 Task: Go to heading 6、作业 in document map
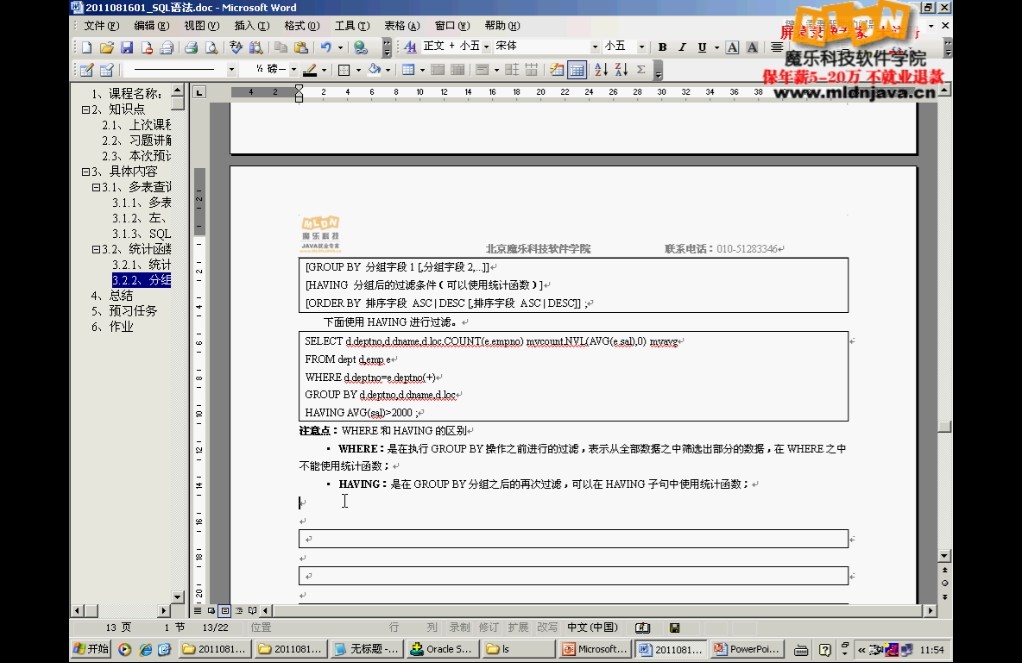[x=111, y=327]
